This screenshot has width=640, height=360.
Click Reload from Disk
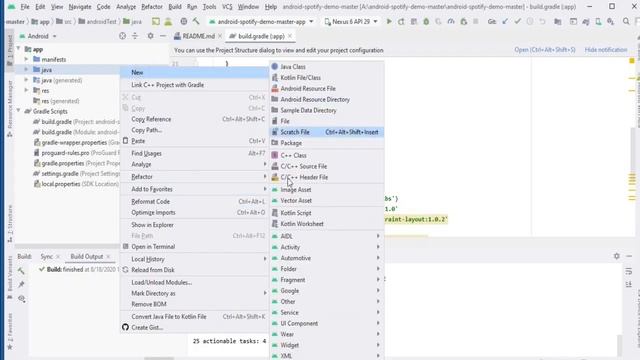[x=194, y=270]
